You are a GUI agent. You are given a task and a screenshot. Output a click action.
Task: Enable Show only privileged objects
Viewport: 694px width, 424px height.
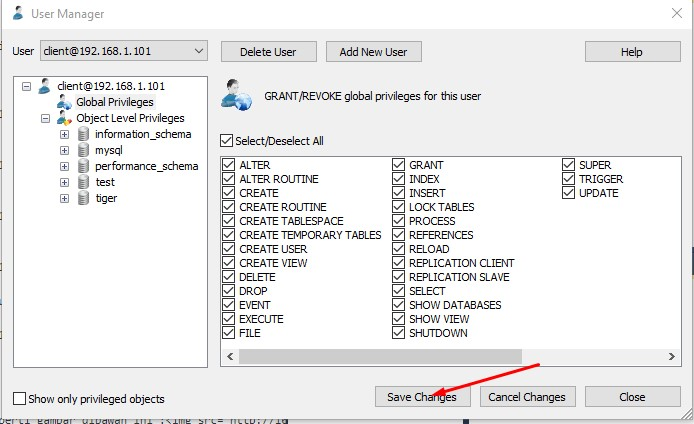coord(20,399)
